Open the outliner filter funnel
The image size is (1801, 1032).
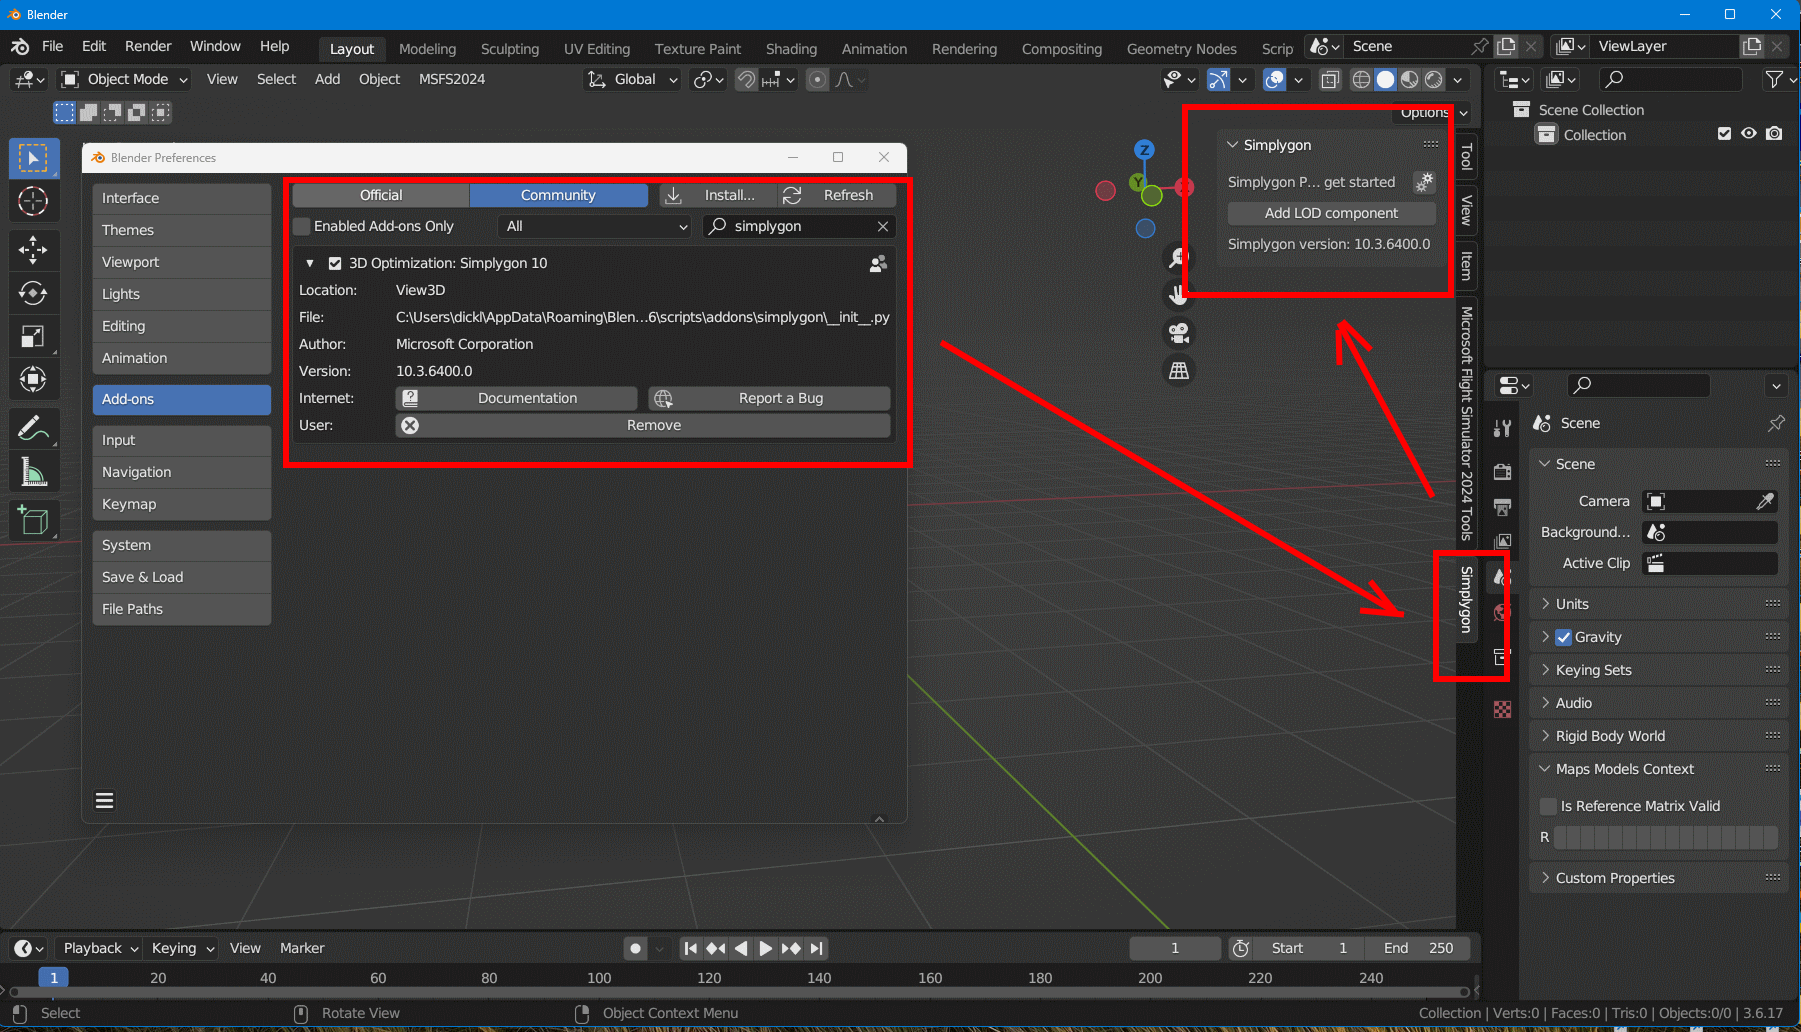click(1774, 79)
